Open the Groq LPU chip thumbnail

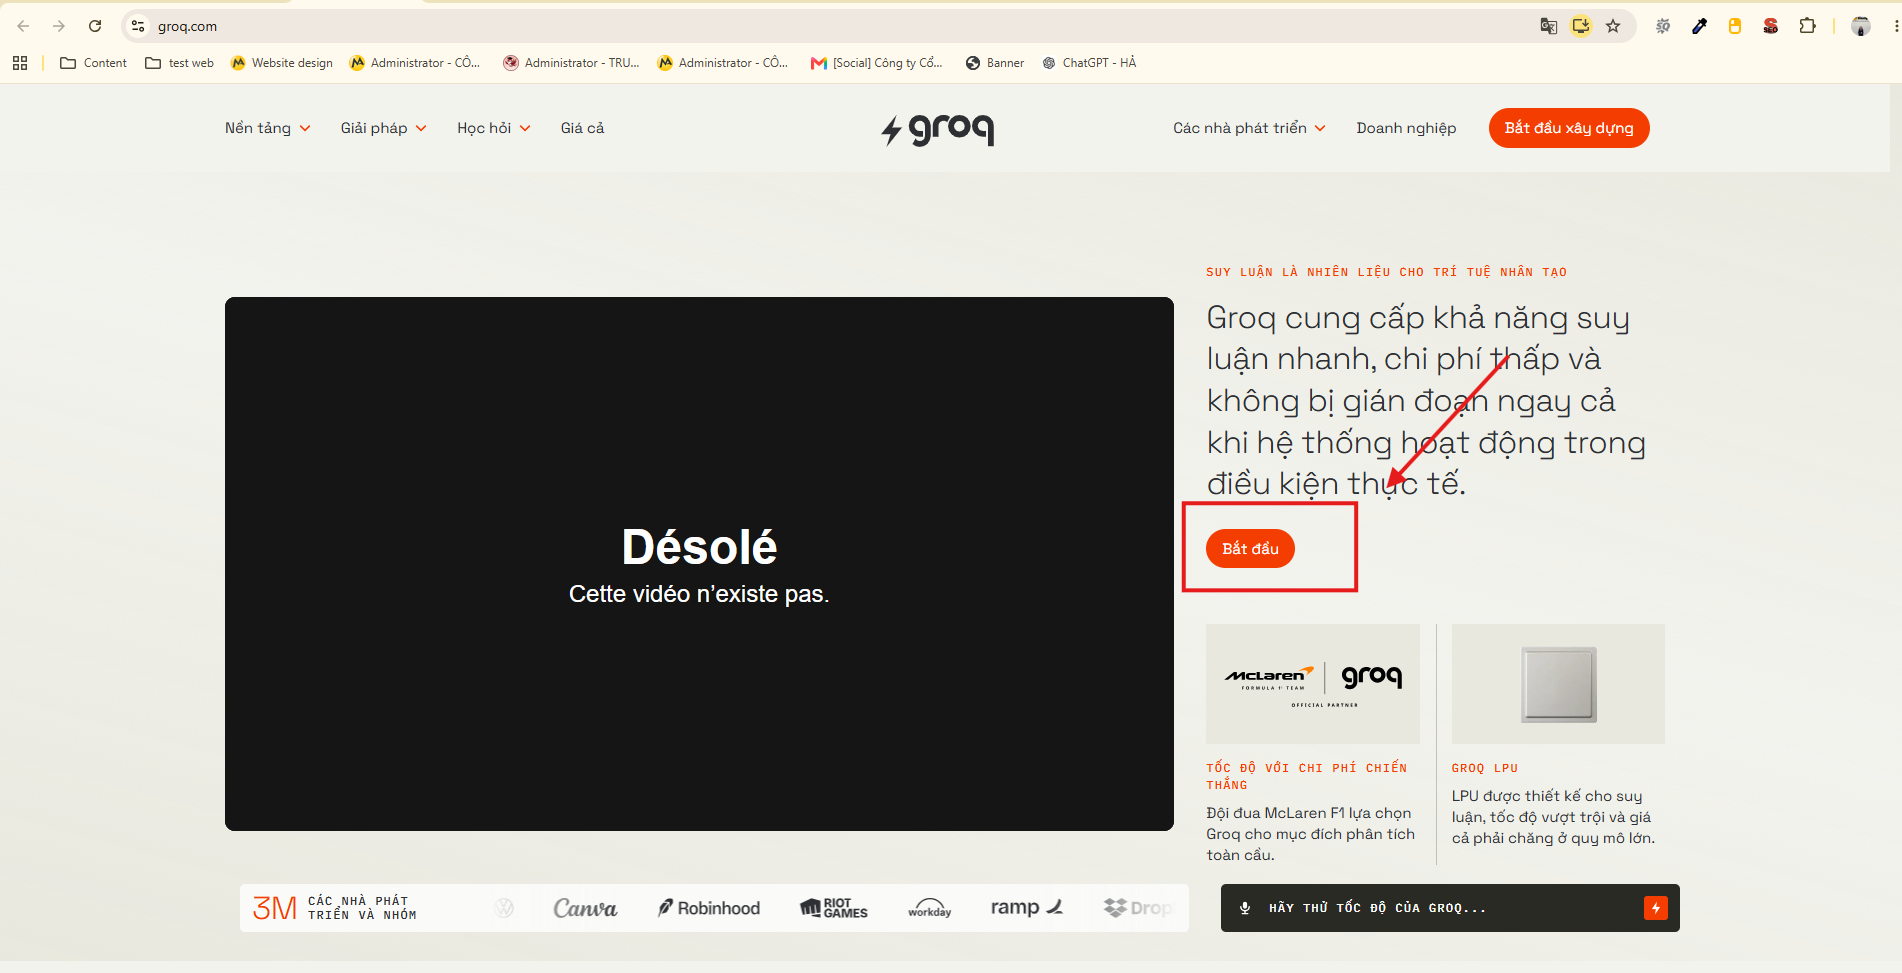(x=1558, y=684)
